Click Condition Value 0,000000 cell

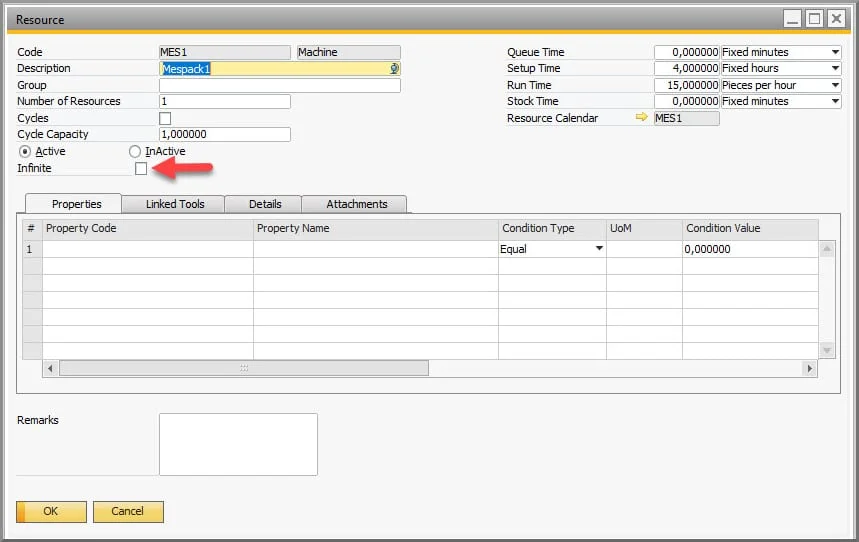coord(750,249)
